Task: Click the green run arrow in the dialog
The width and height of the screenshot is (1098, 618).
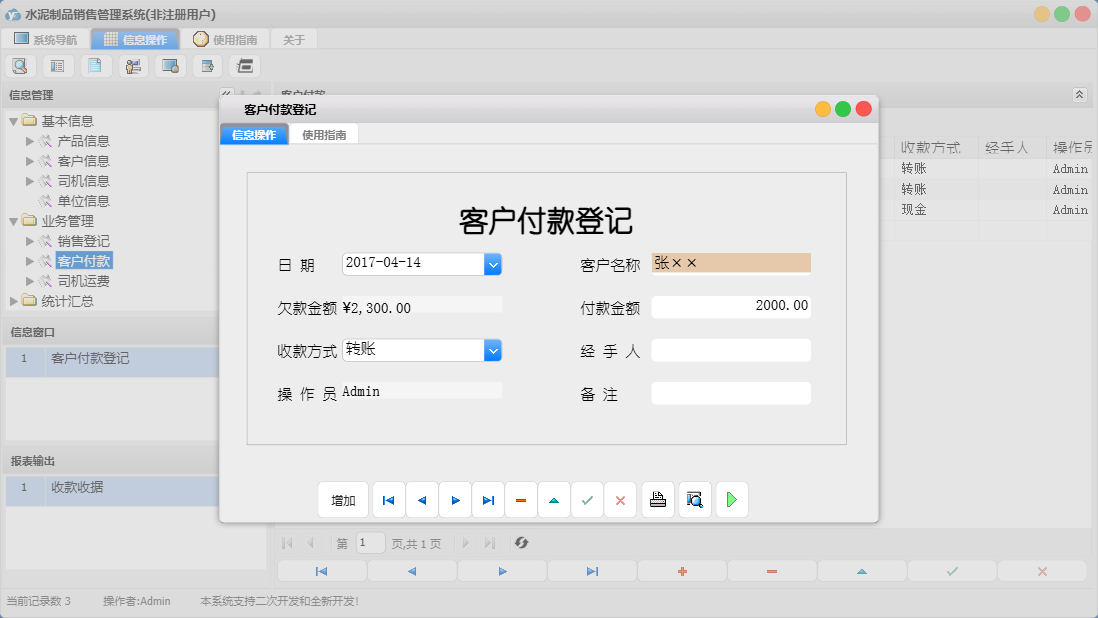Action: pyautogui.click(x=731, y=499)
